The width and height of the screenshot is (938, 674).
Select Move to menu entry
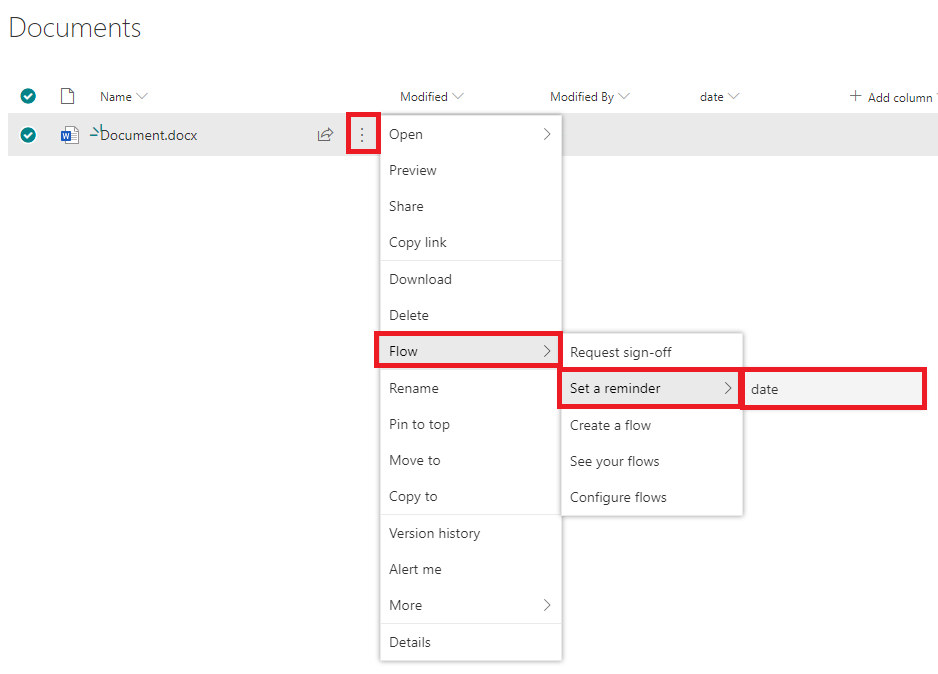(471, 460)
